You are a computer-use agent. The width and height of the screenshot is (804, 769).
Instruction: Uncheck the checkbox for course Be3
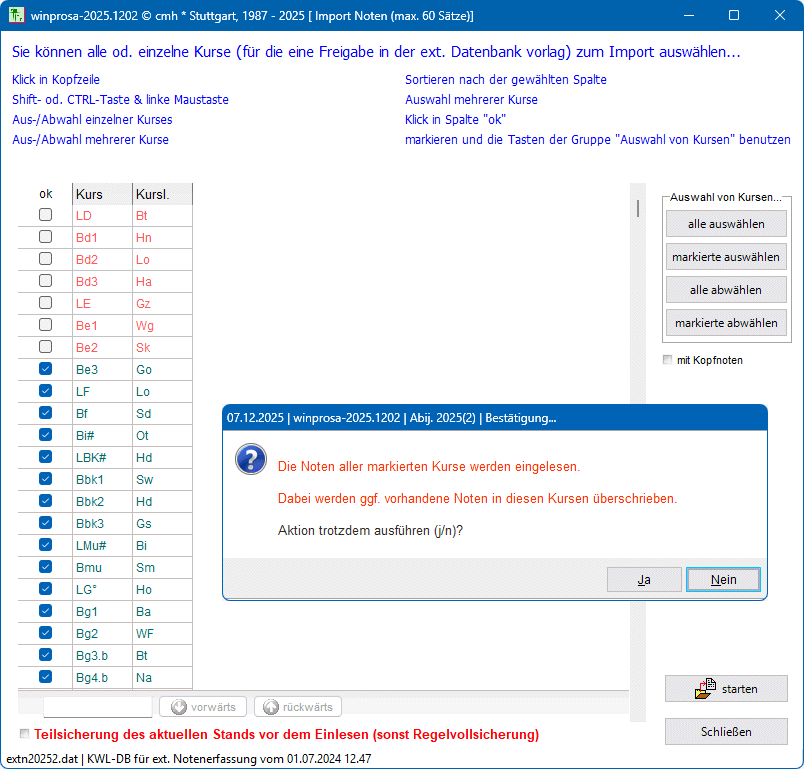(45, 369)
